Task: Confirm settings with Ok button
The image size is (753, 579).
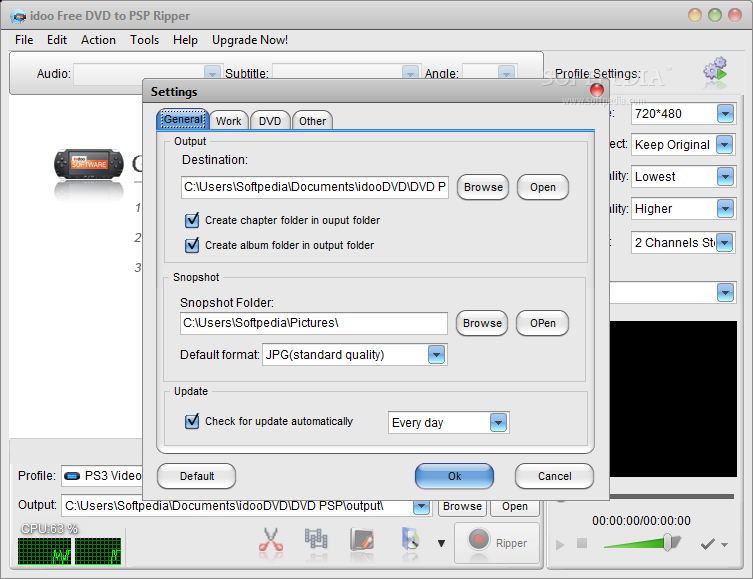Action: (x=454, y=476)
